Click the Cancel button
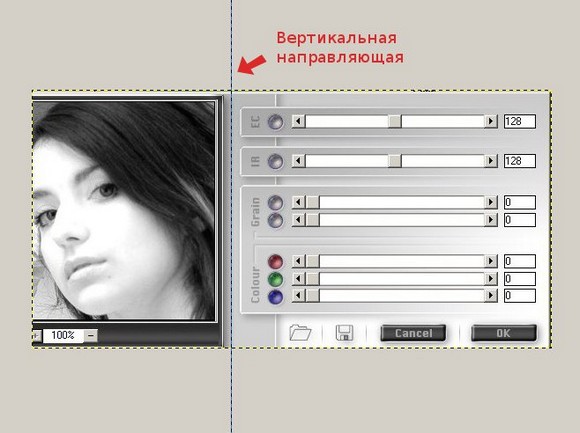Image resolution: width=580 pixels, height=433 pixels. coord(413,333)
